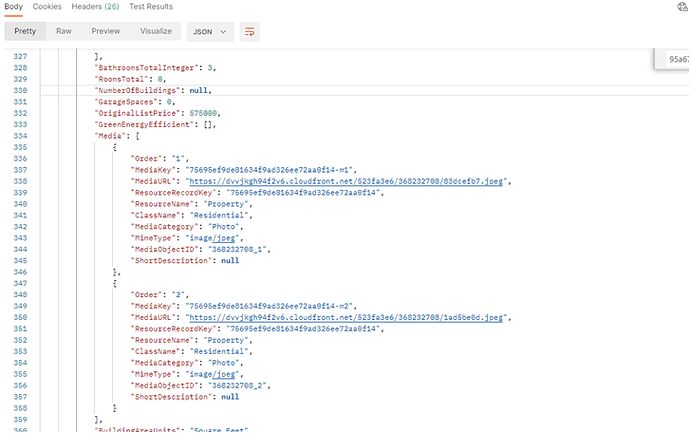The width and height of the screenshot is (690, 433).
Task: Click the "NumberOfBuildings" key
Action: (x=137, y=91)
